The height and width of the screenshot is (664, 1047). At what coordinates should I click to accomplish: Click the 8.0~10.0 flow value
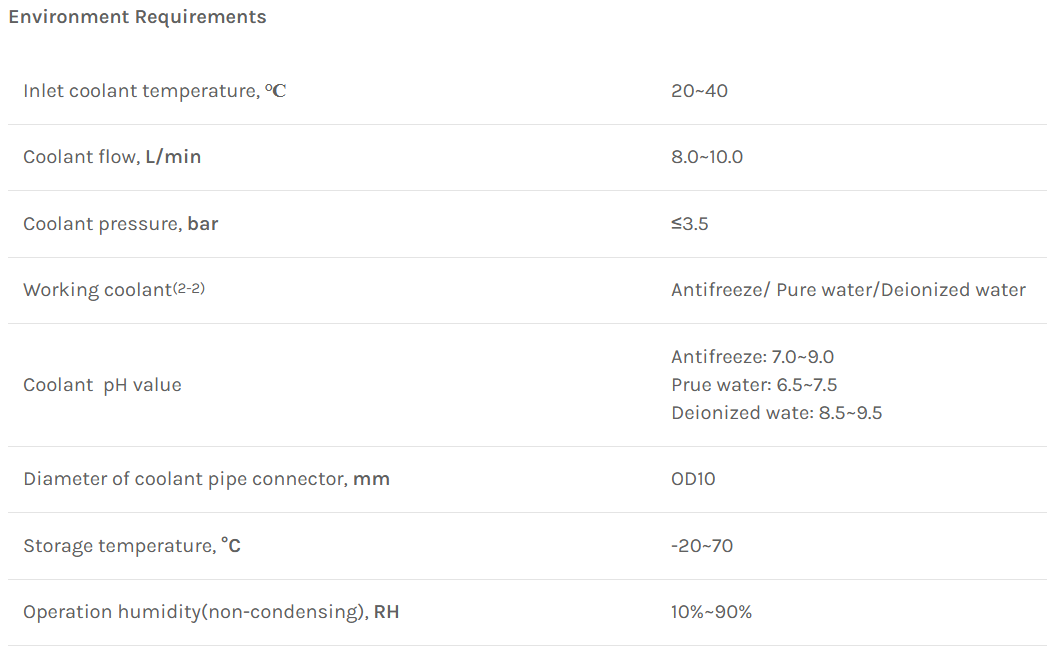(x=706, y=157)
